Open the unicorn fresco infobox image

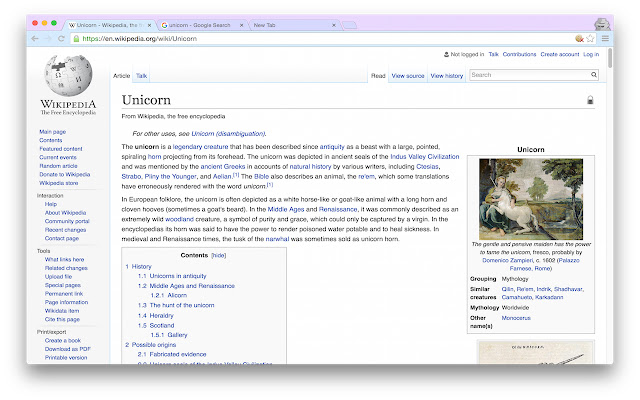click(x=531, y=199)
